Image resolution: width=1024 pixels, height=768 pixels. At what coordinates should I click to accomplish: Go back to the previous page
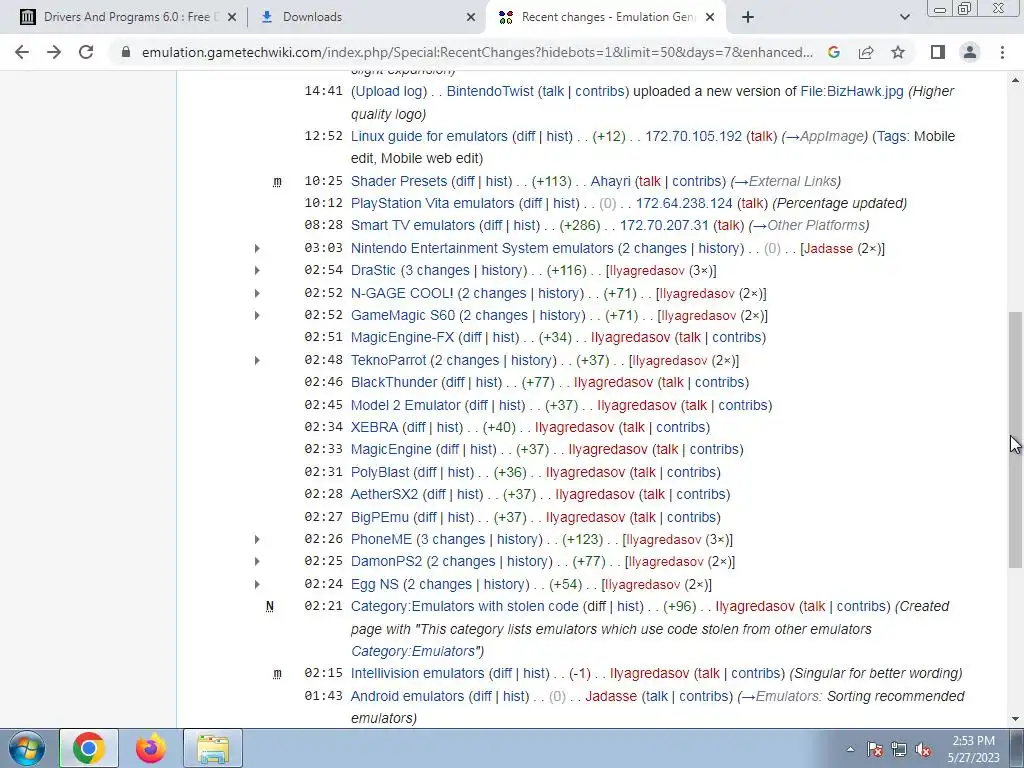tap(22, 52)
